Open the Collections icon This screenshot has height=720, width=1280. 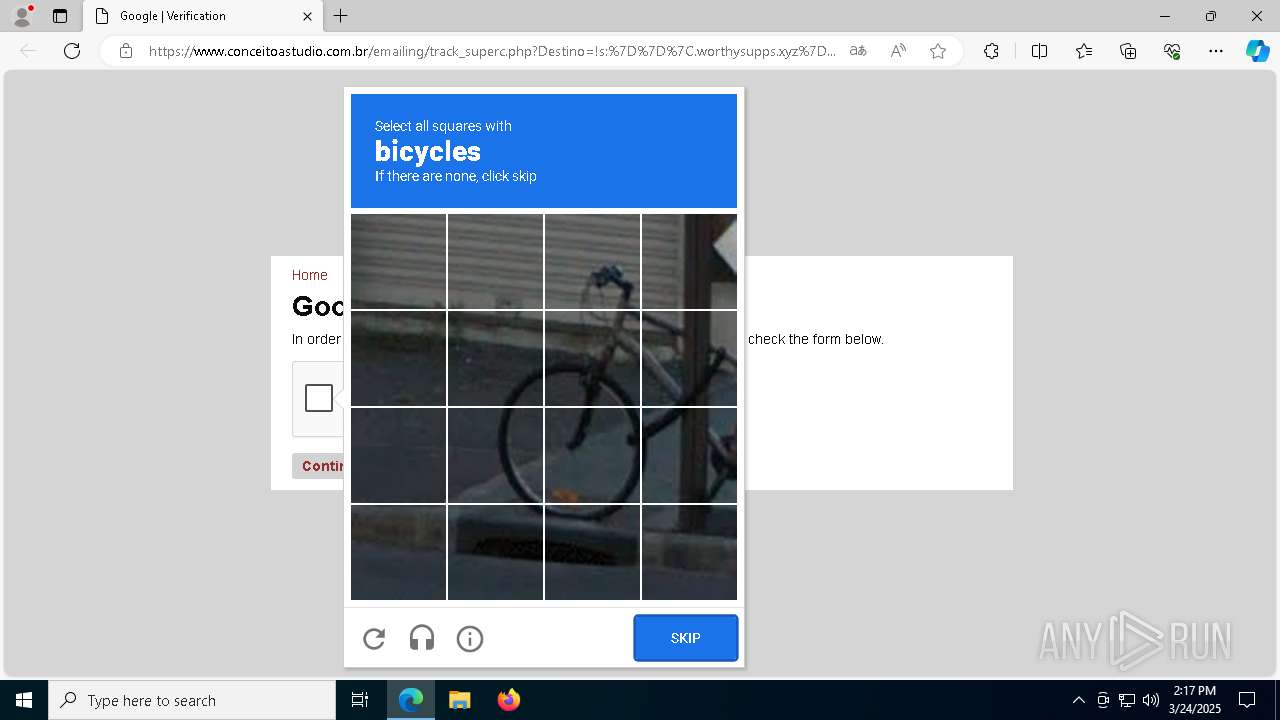pos(1128,51)
